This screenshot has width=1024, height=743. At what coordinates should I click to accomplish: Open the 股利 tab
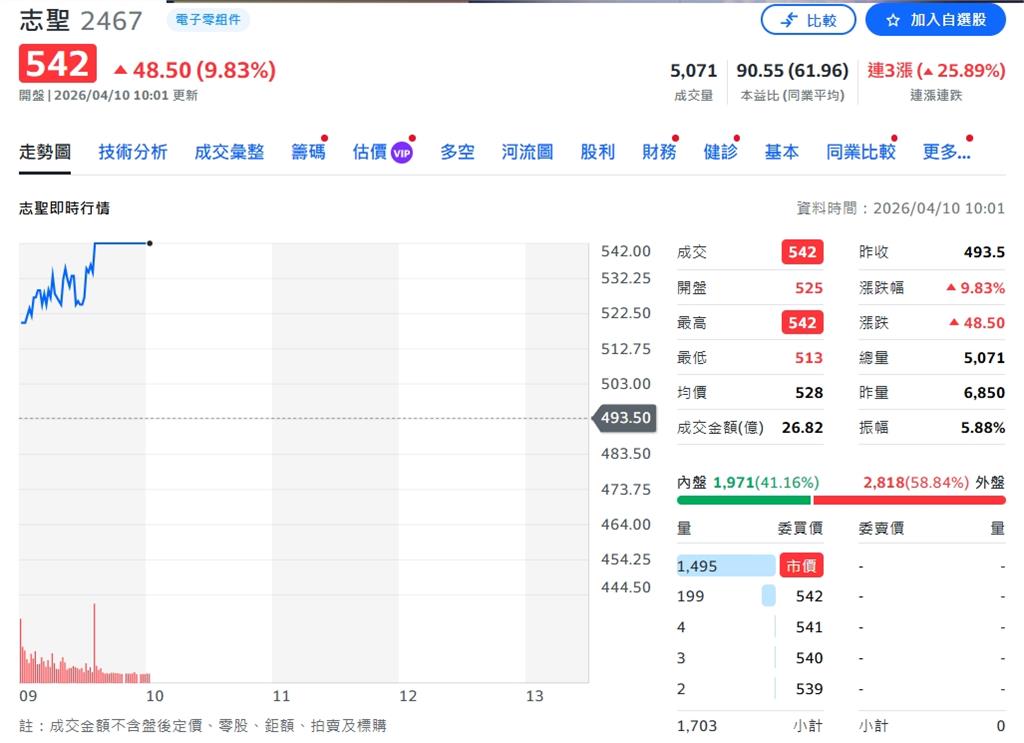pyautogui.click(x=597, y=151)
